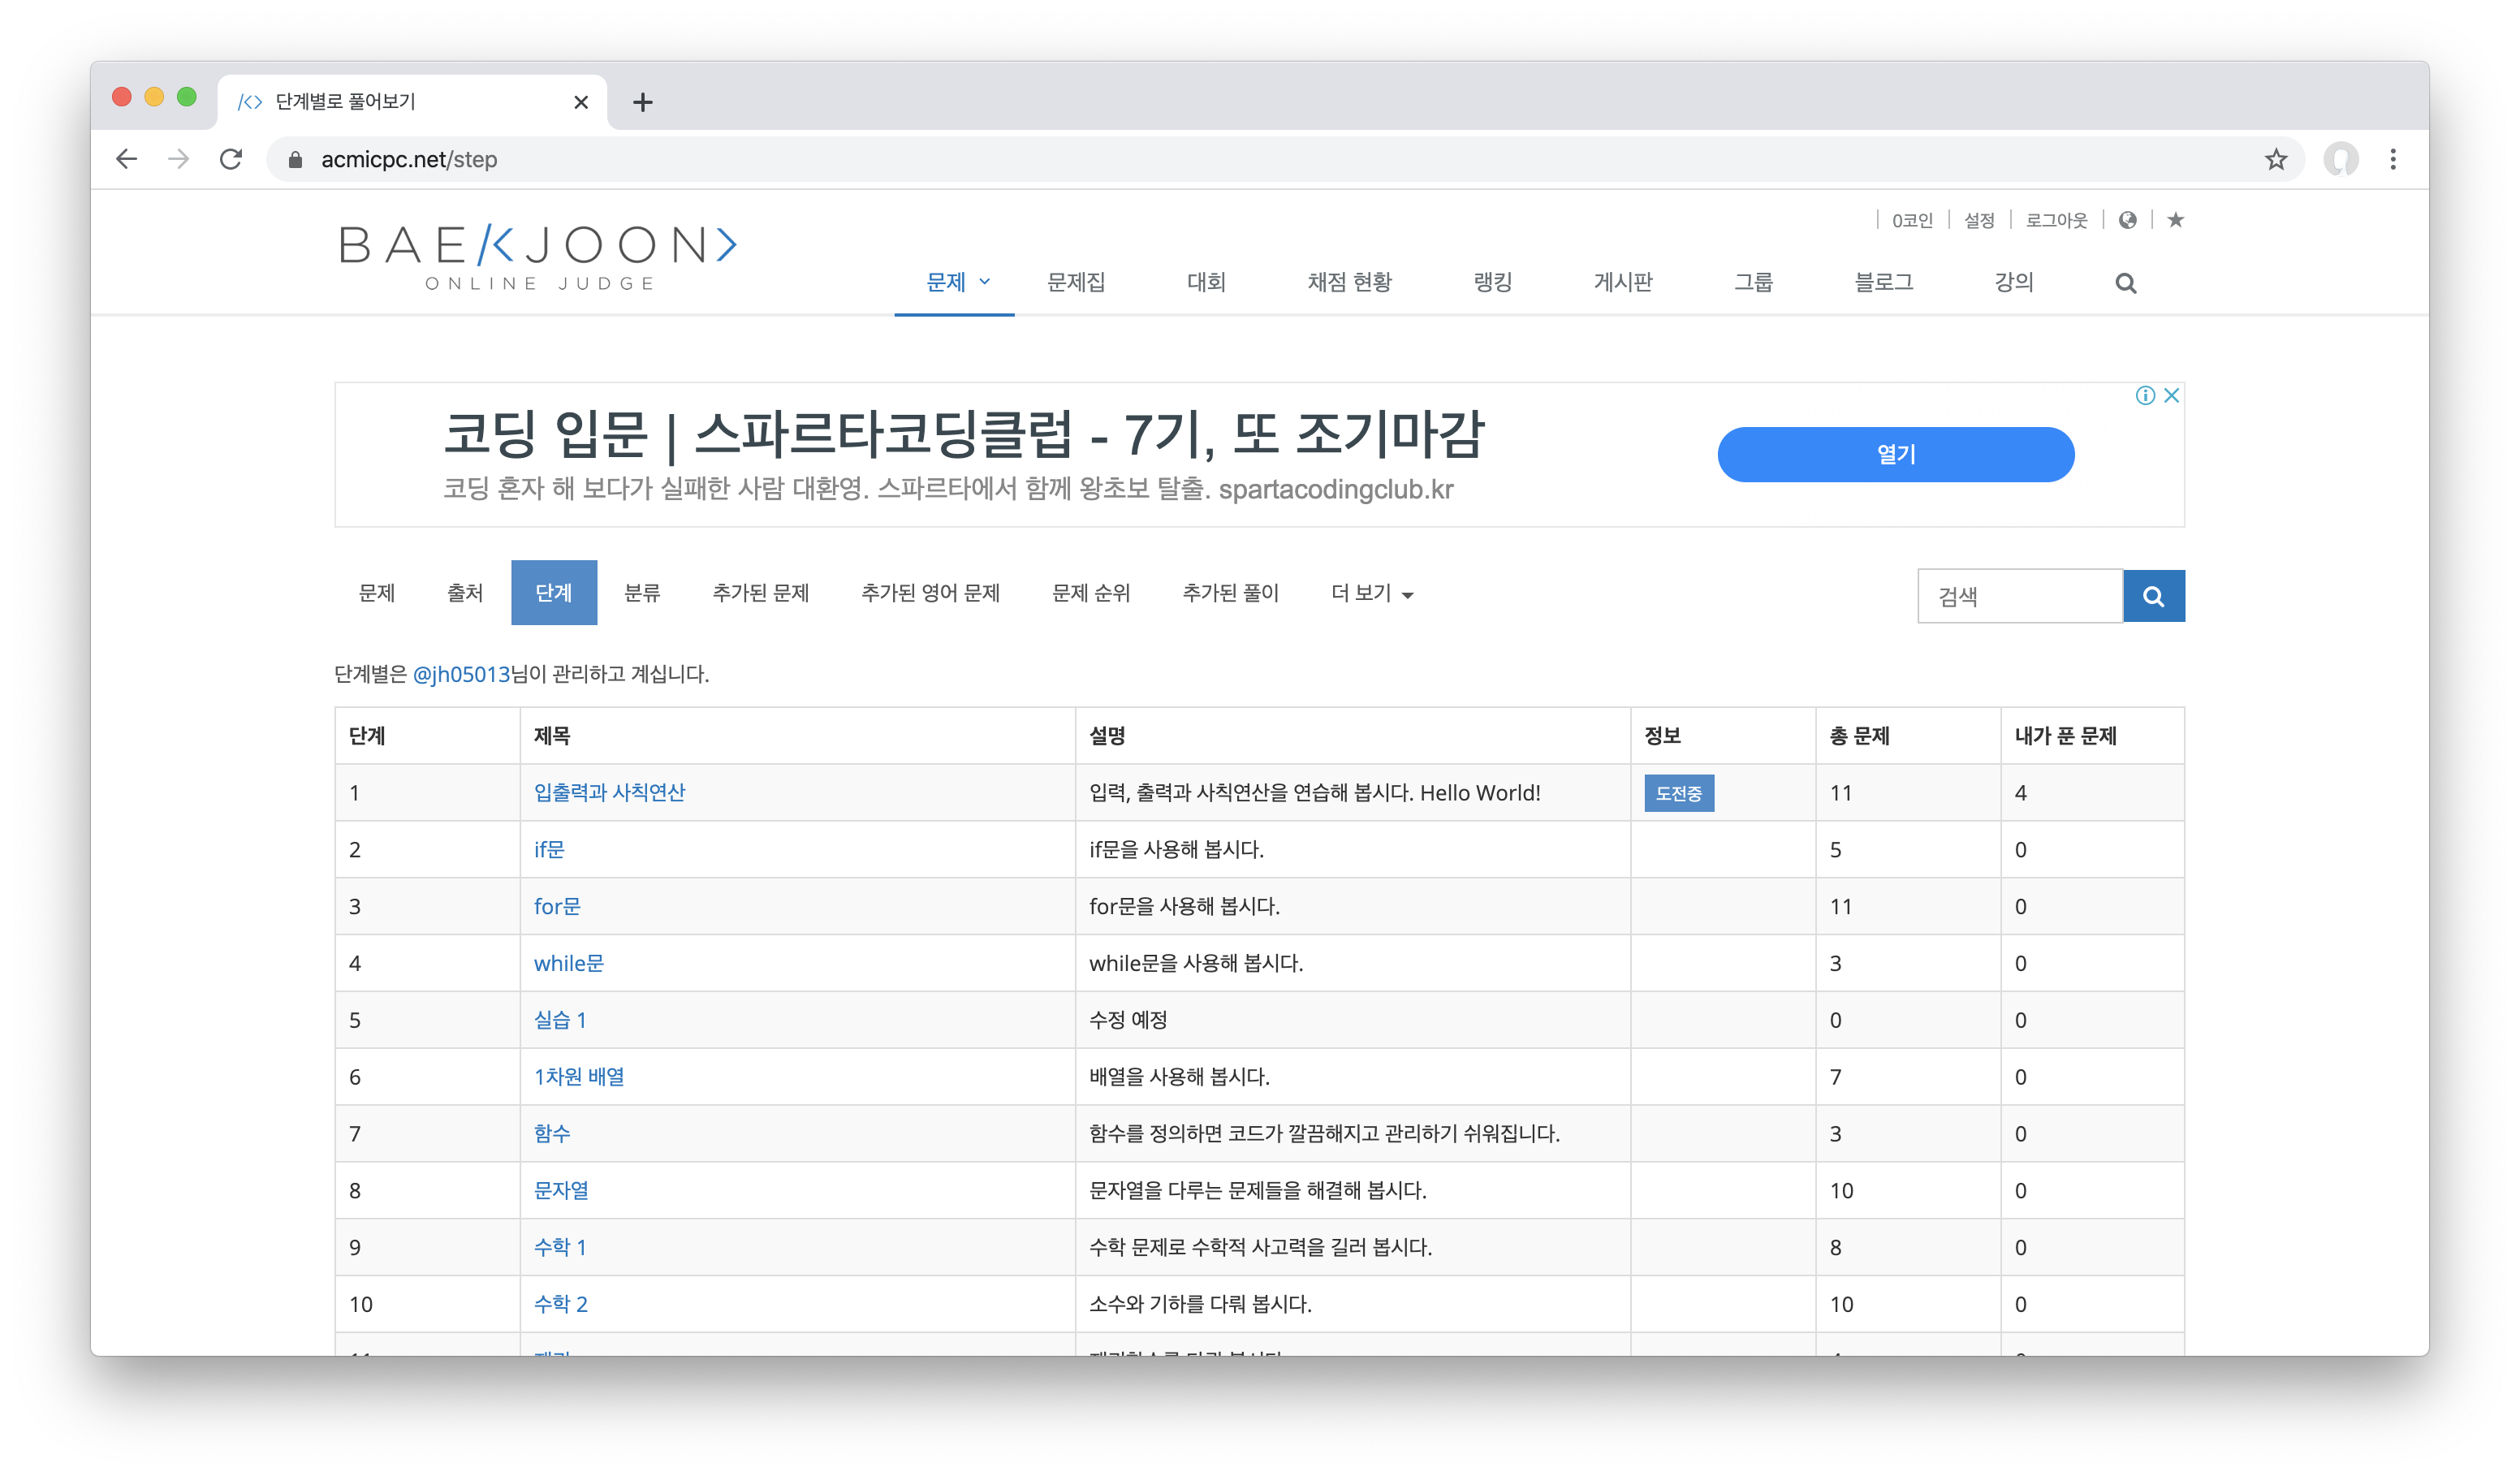
Task: Open the @jh05013 user profile link
Action: 461,675
